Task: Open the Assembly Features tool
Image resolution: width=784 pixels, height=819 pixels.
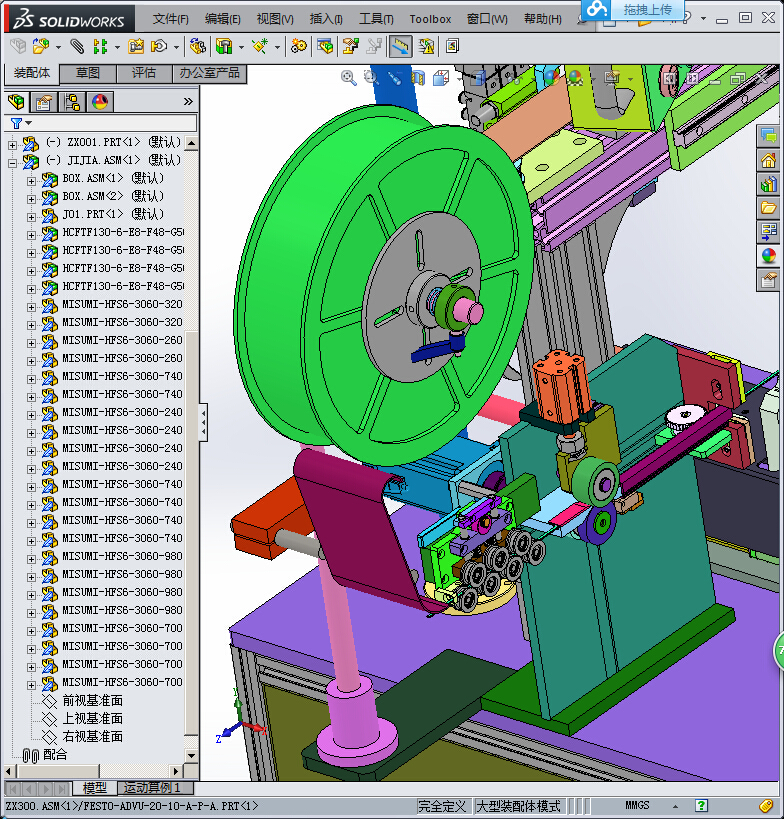Action: [x=224, y=46]
